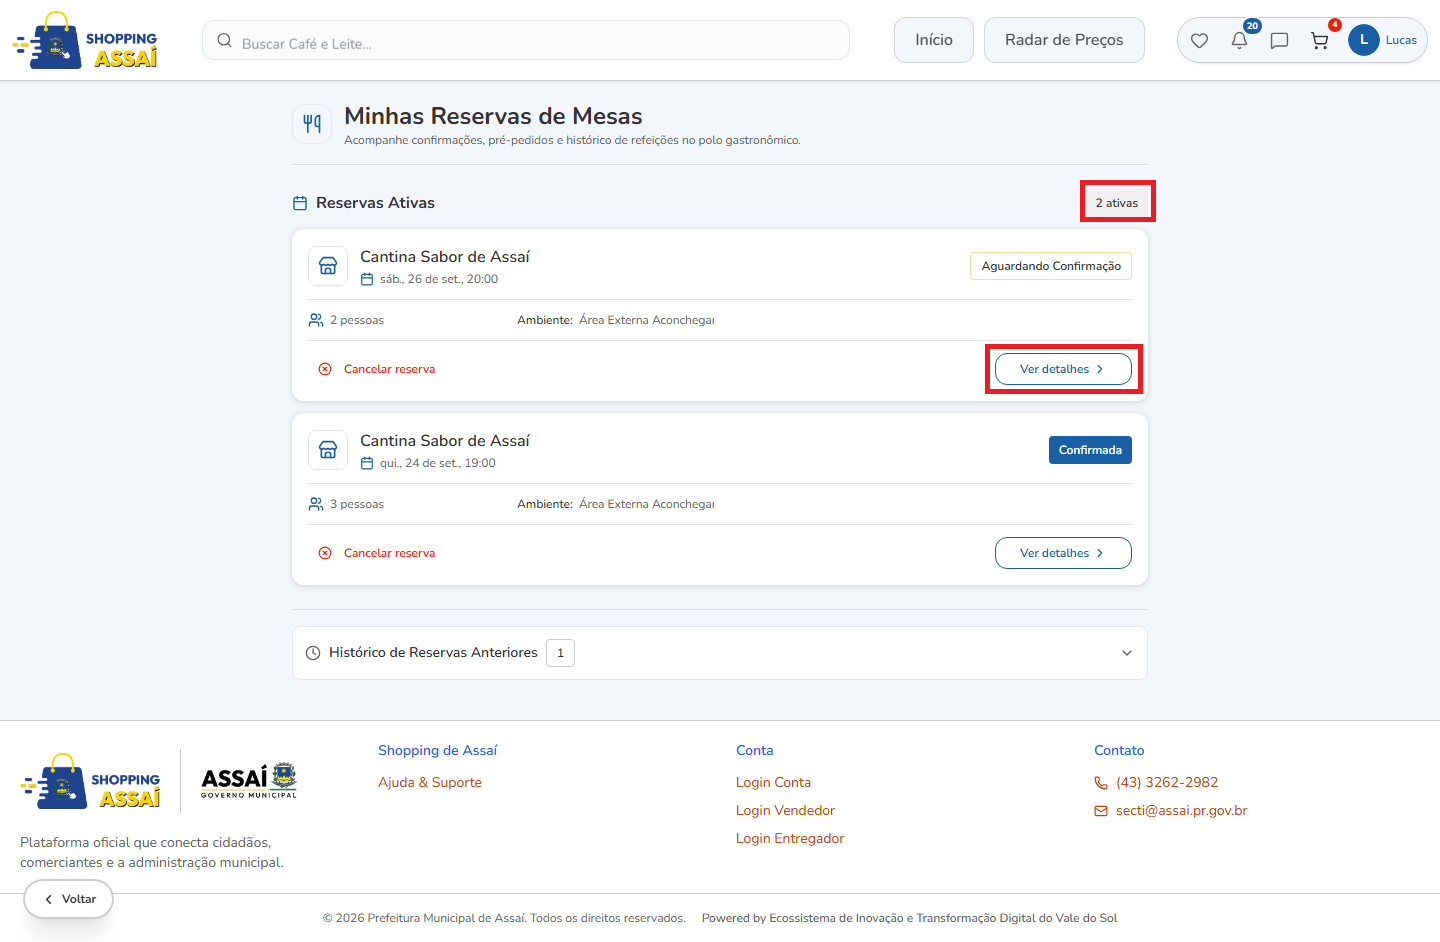This screenshot has width=1440, height=942.
Task: Open the favorites heart icon
Action: pyautogui.click(x=1199, y=41)
